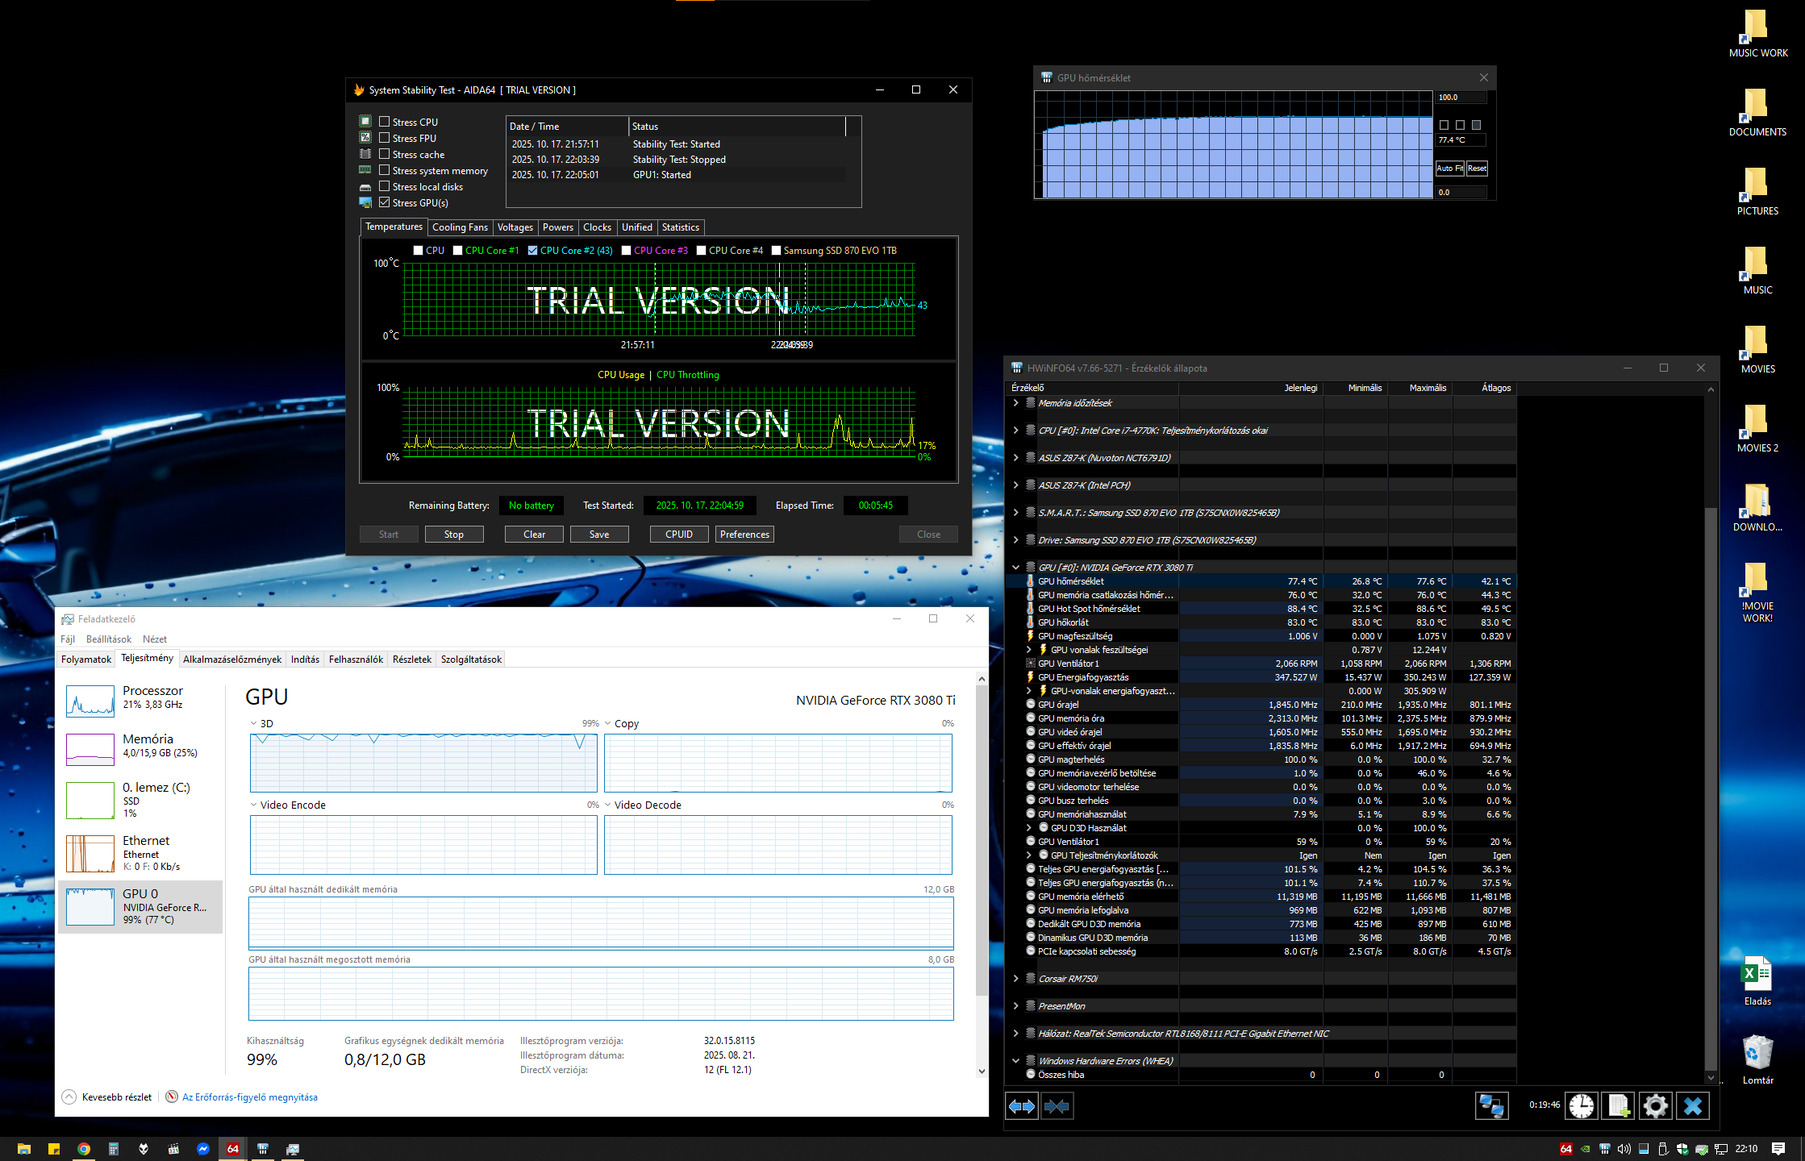Open CPUID from AIDA64 window
Screen dimensions: 1805x1161
coord(679,534)
